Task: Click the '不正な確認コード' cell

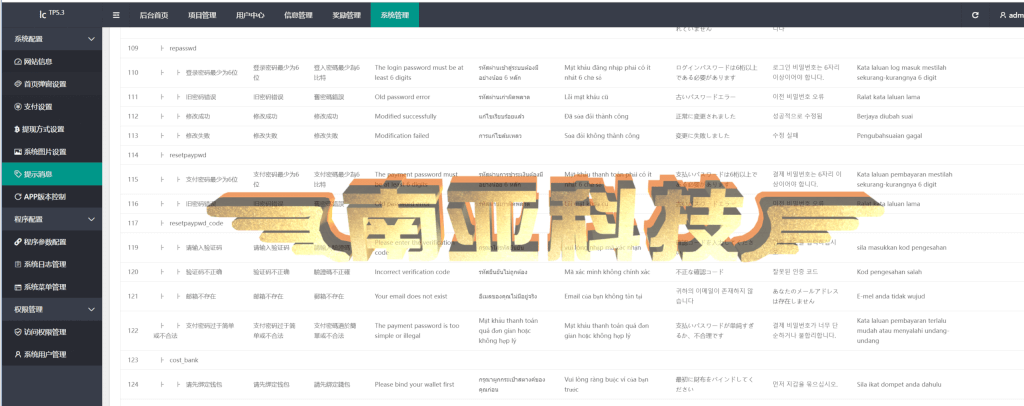Action: point(701,272)
